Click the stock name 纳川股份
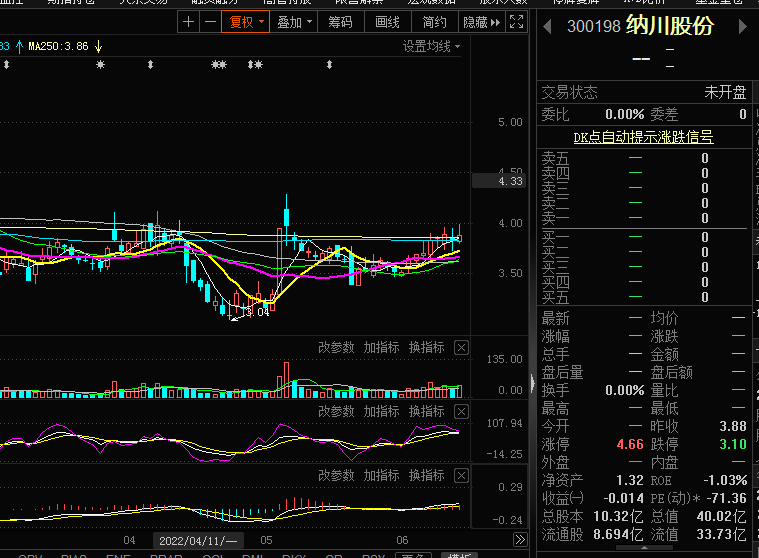Screen dimensions: 759x558 click(x=670, y=25)
